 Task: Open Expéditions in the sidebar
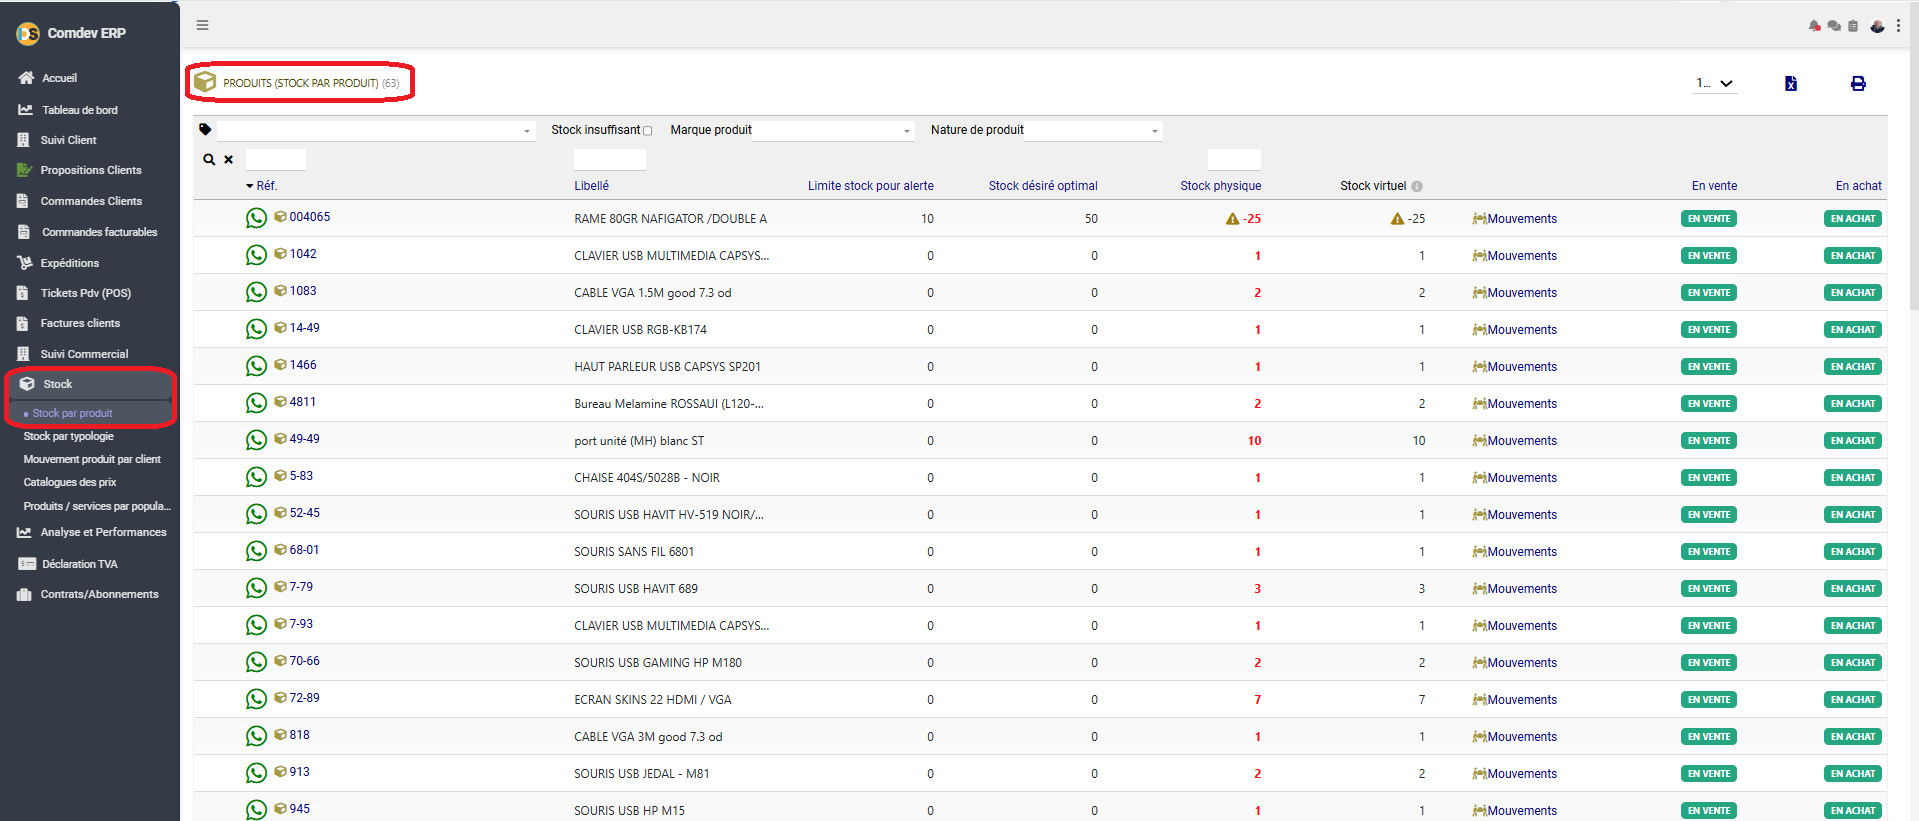[69, 263]
